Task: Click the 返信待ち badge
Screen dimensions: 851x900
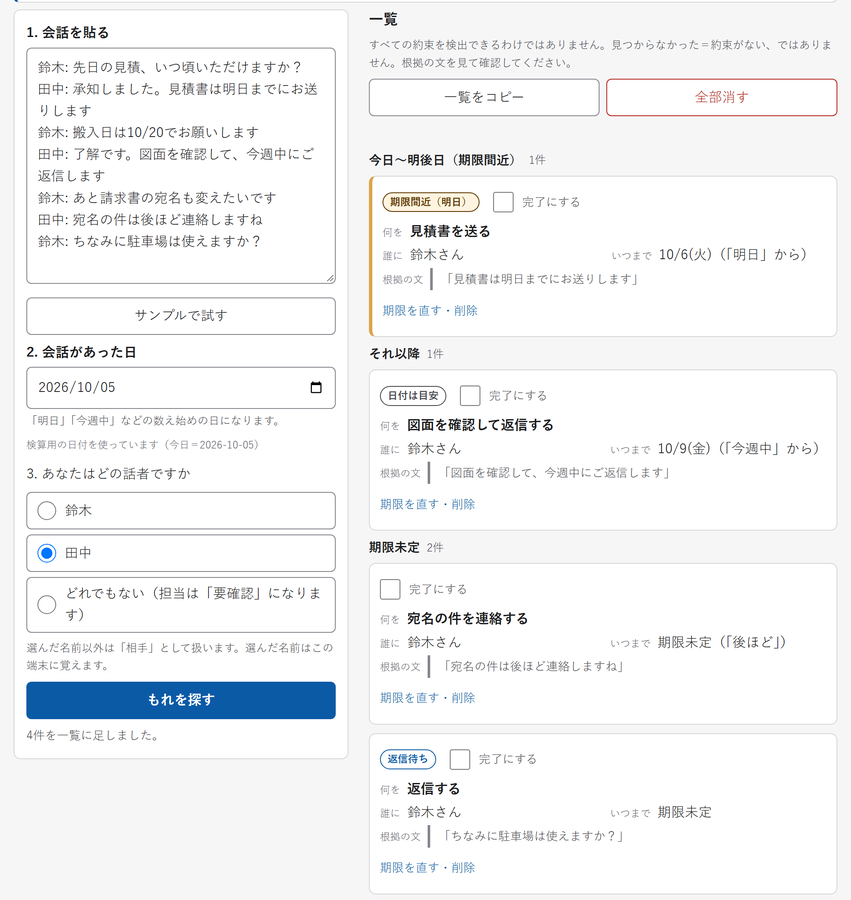Action: [407, 759]
